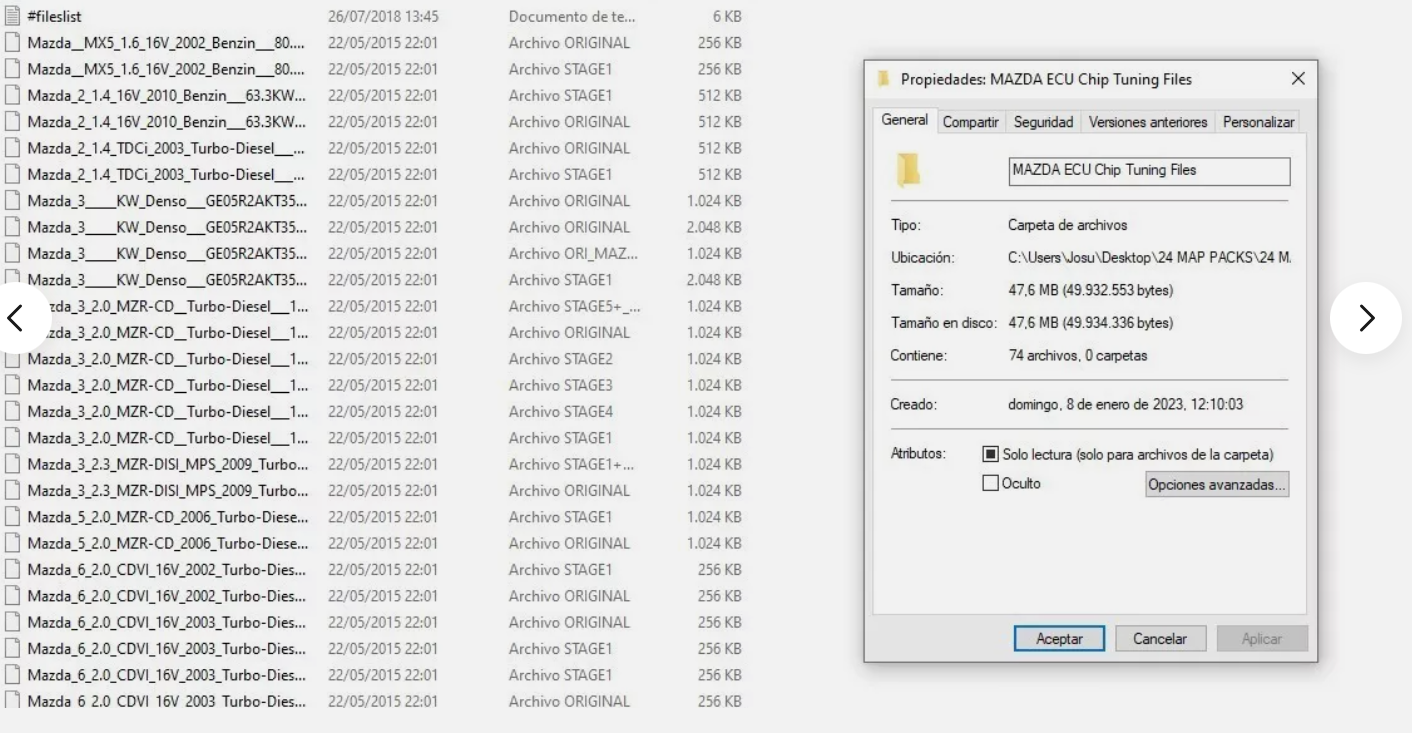This screenshot has width=1412, height=733.
Task: Open the Personalizar tab
Action: [x=1260, y=120]
